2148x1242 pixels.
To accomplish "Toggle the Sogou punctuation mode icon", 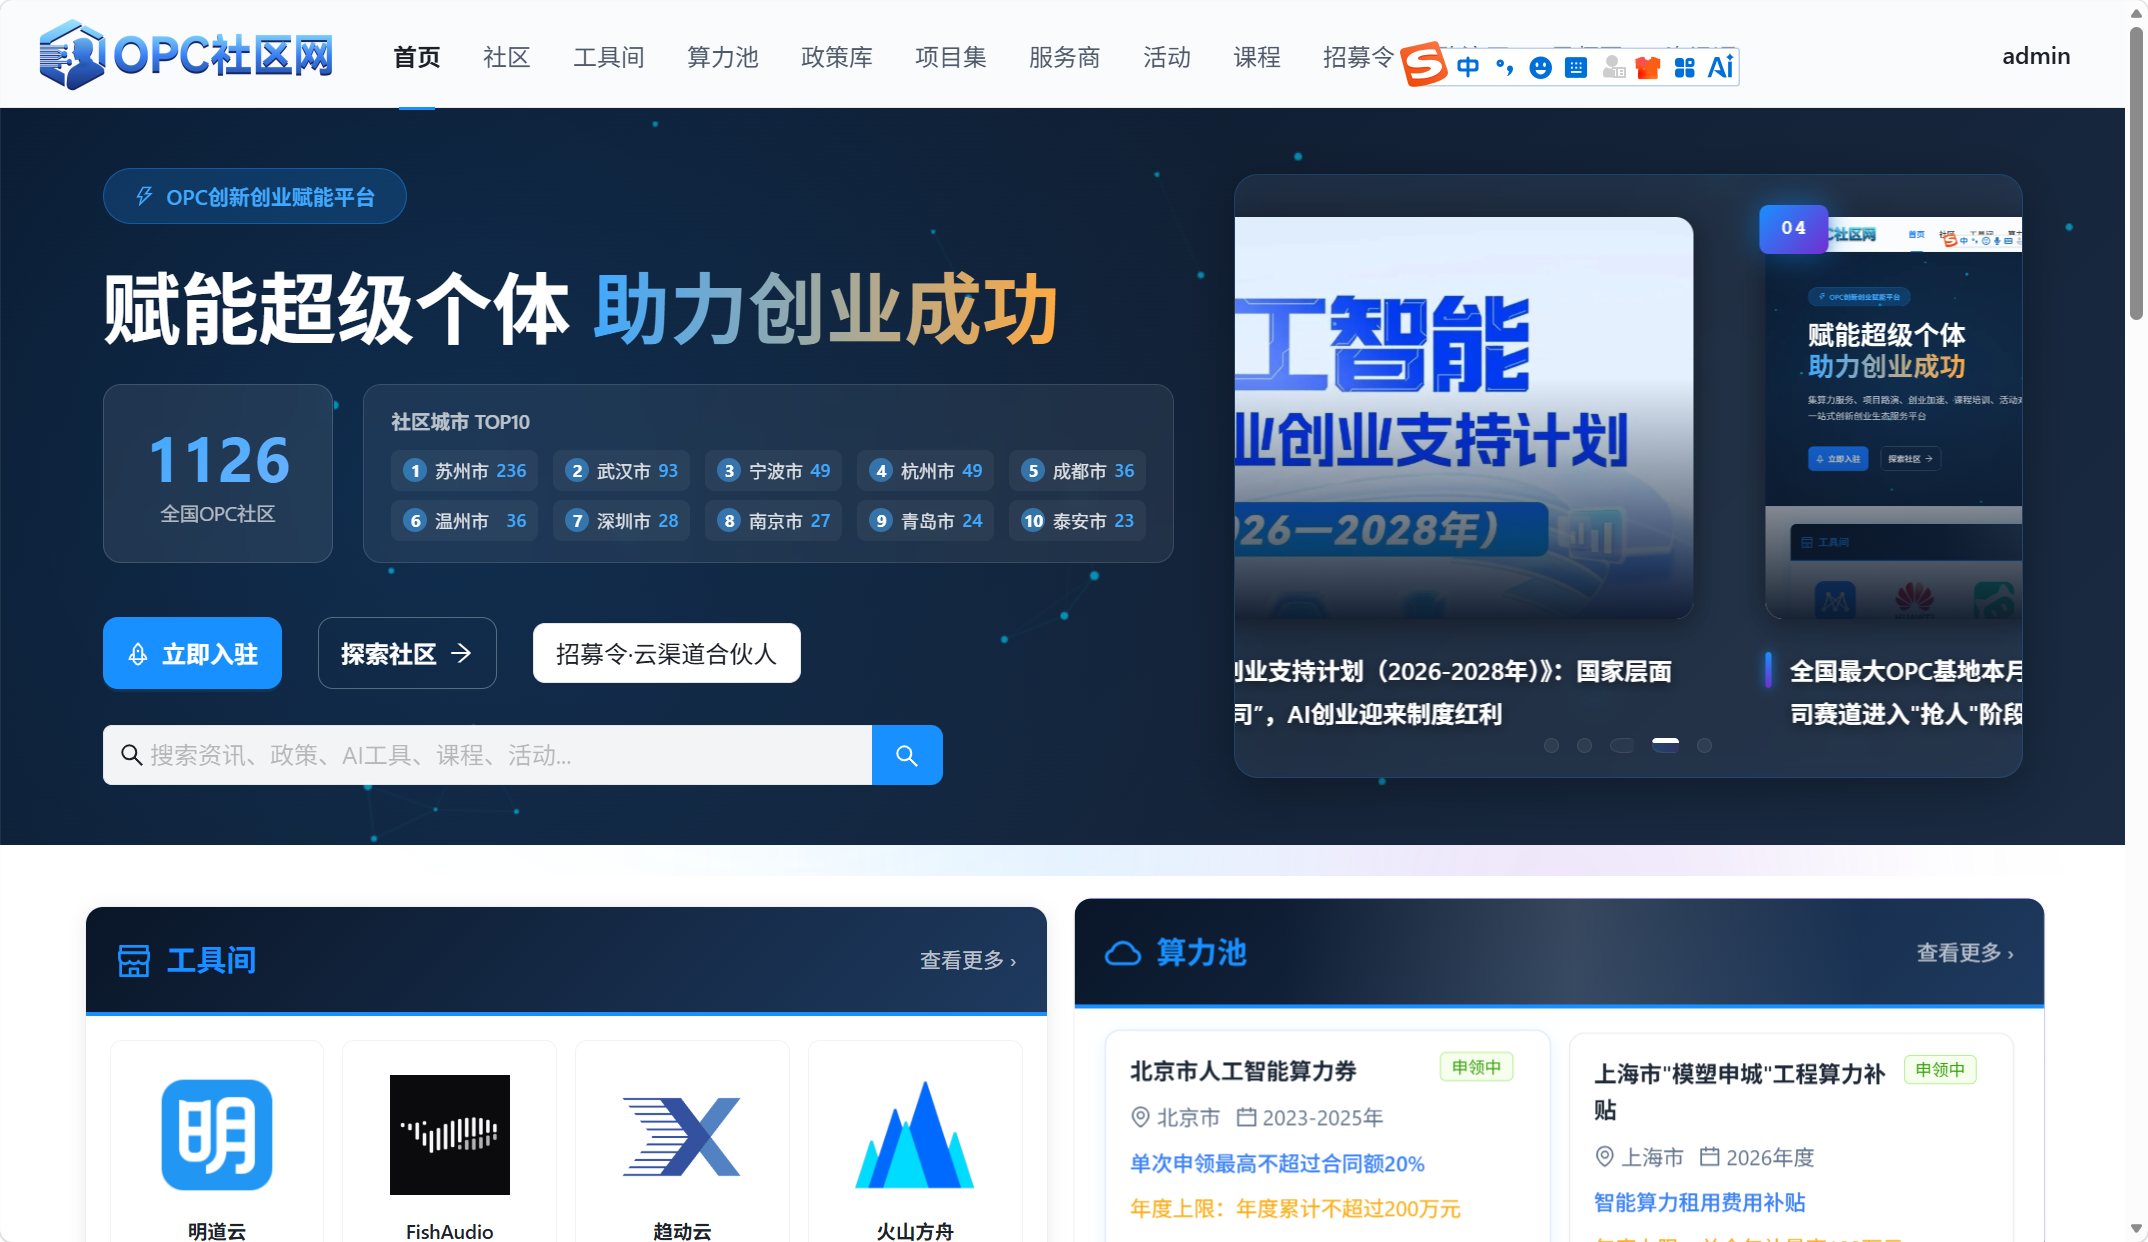I will [1505, 67].
